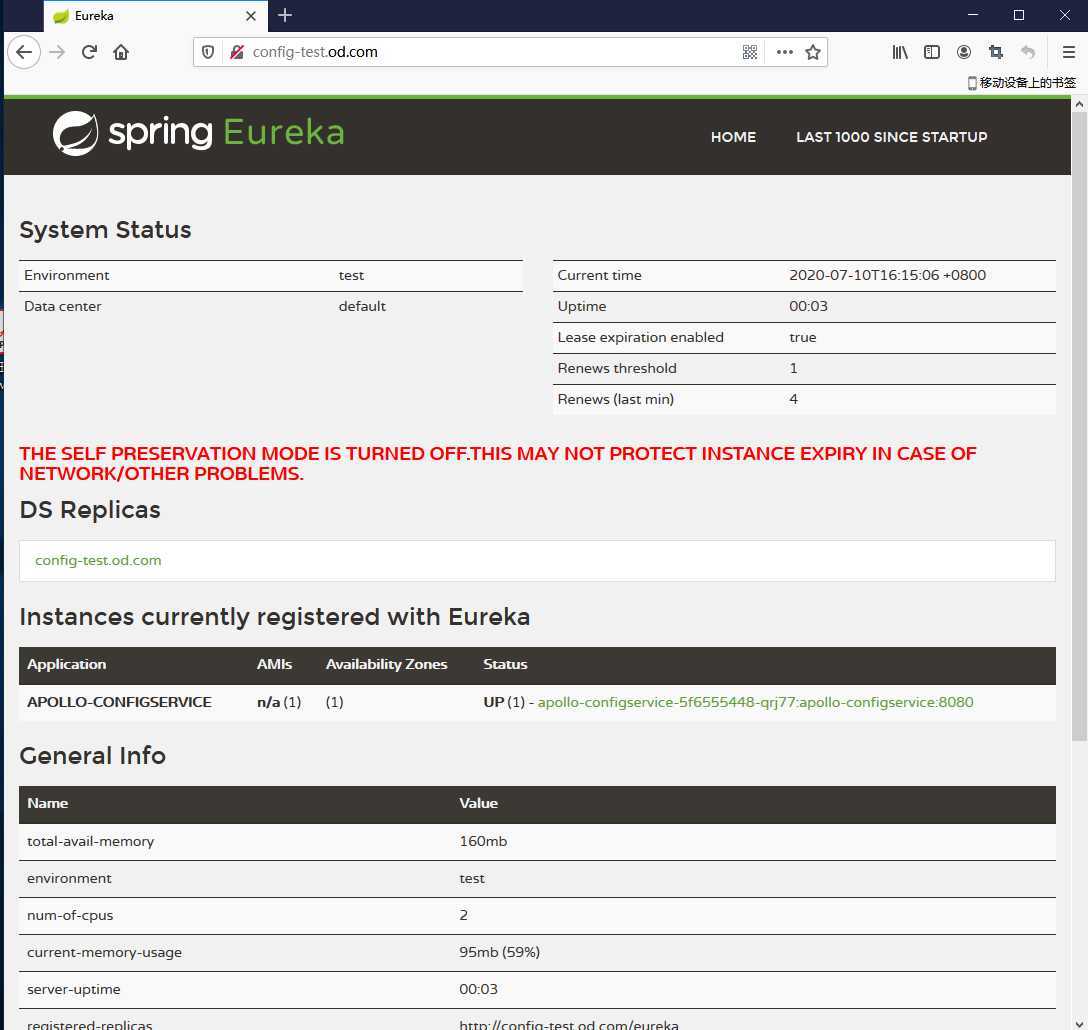The height and width of the screenshot is (1030, 1088).
Task: Click the Uptime label in System Status
Action: [581, 306]
